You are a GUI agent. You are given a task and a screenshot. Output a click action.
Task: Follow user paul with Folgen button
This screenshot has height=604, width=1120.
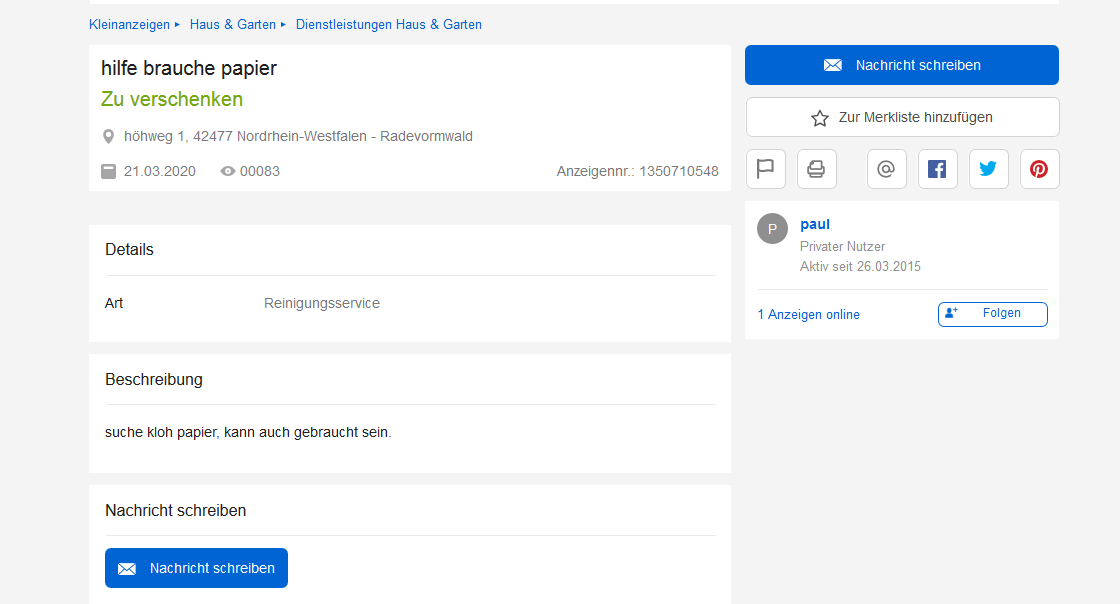pos(992,314)
